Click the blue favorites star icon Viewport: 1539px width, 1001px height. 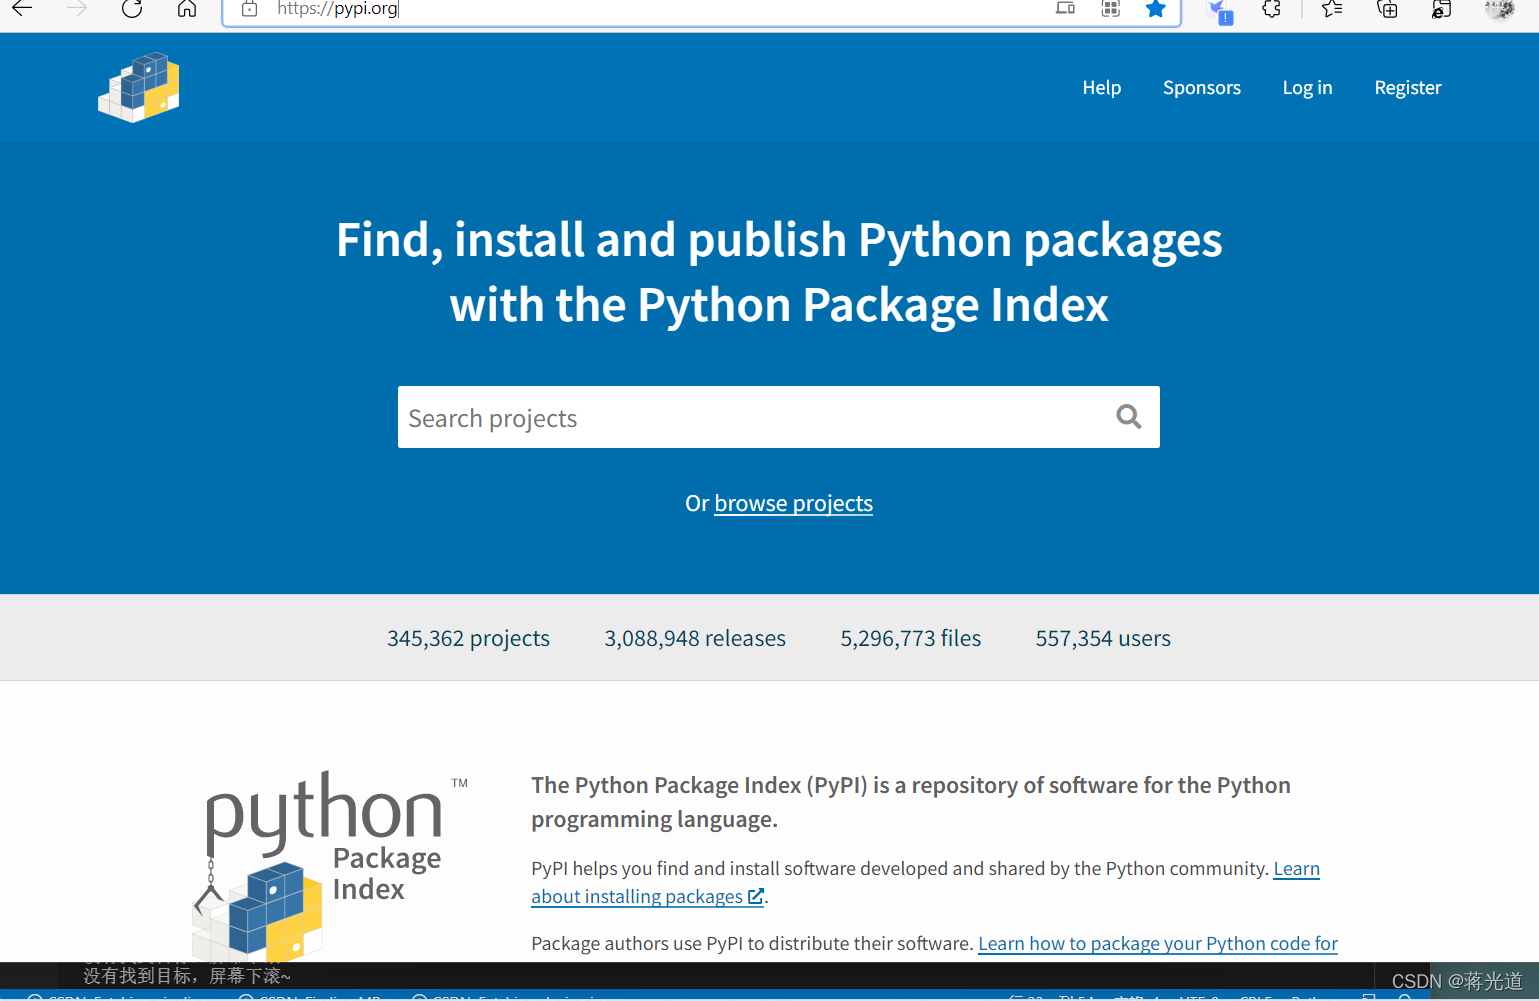point(1155,9)
